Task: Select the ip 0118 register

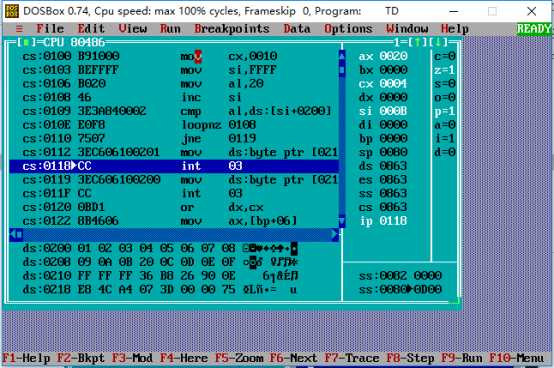Action: pyautogui.click(x=383, y=221)
